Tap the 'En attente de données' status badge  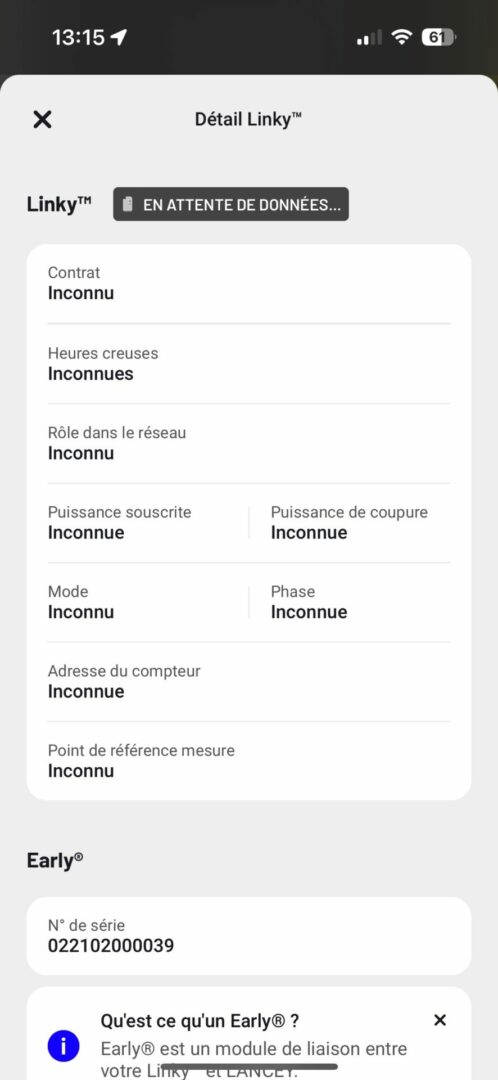[x=231, y=205]
